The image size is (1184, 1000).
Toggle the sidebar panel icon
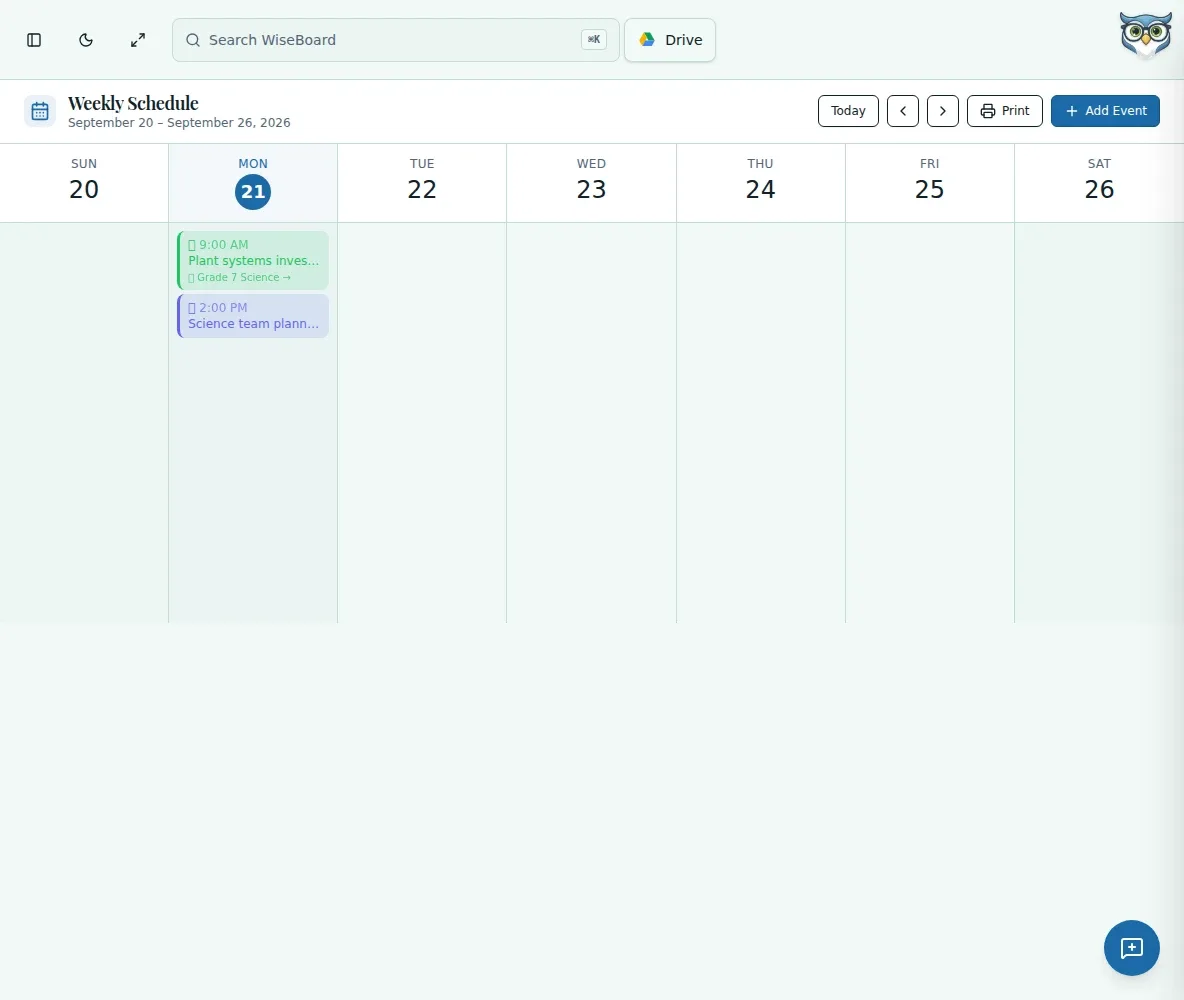(x=34, y=40)
